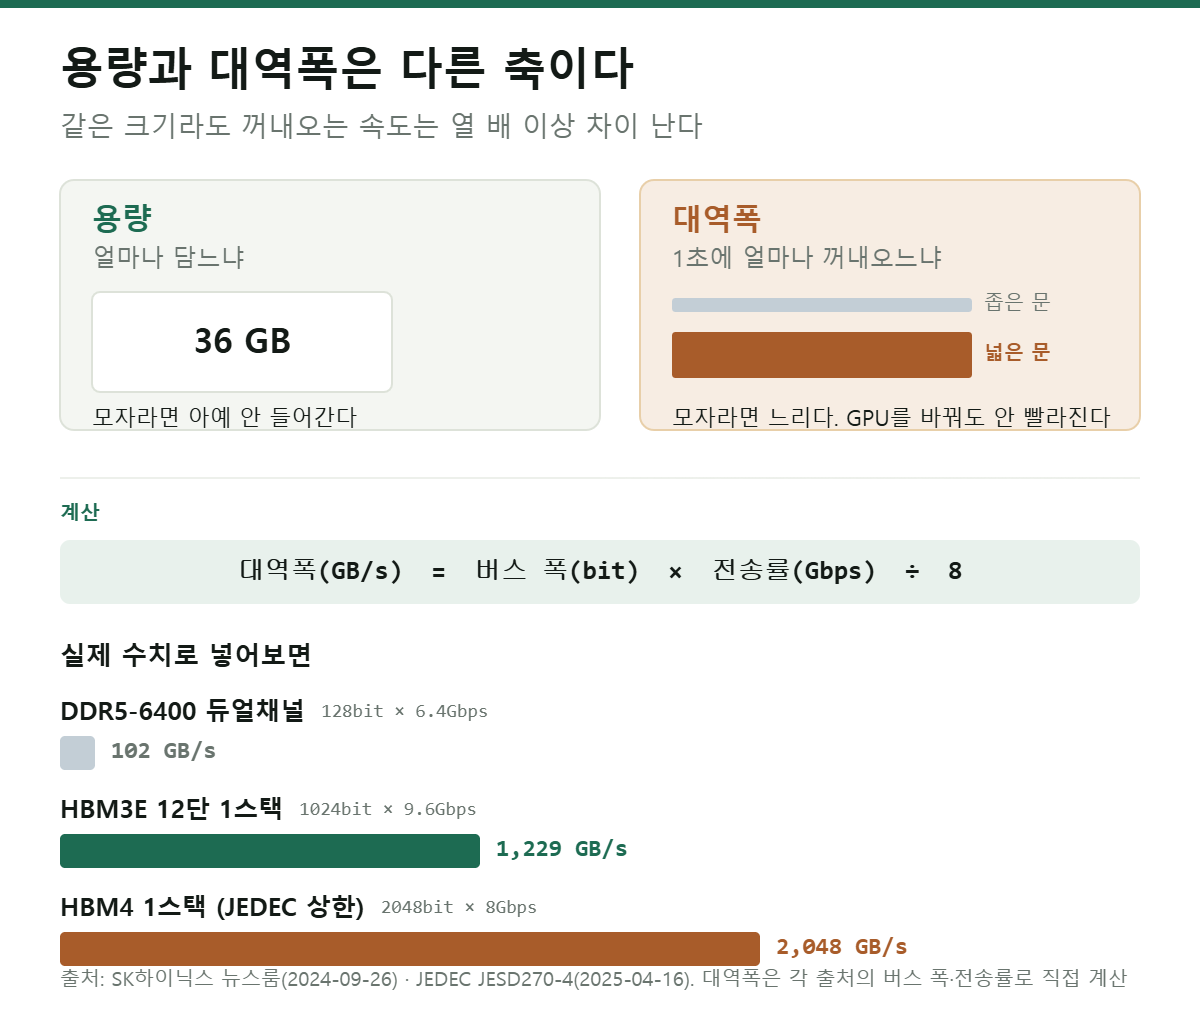
Task: Click the '1024bit × 9.6Gbps' spec text
Action: [388, 809]
